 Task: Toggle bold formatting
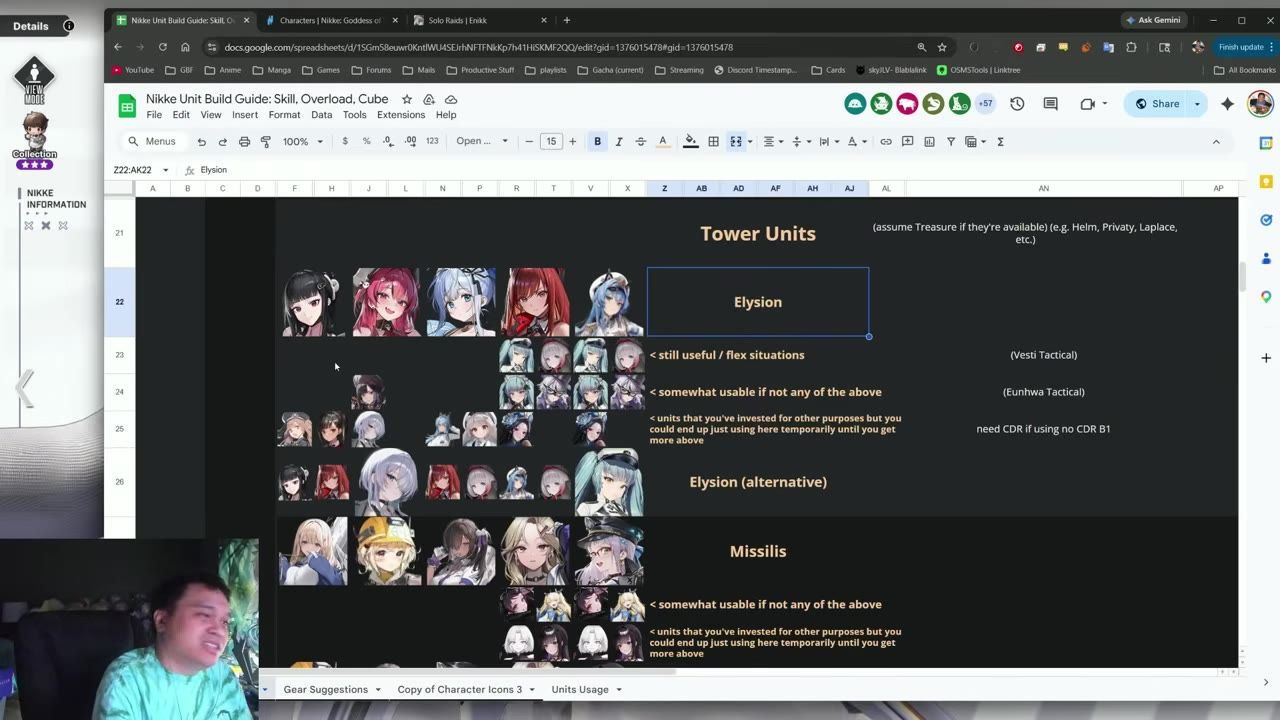[597, 142]
